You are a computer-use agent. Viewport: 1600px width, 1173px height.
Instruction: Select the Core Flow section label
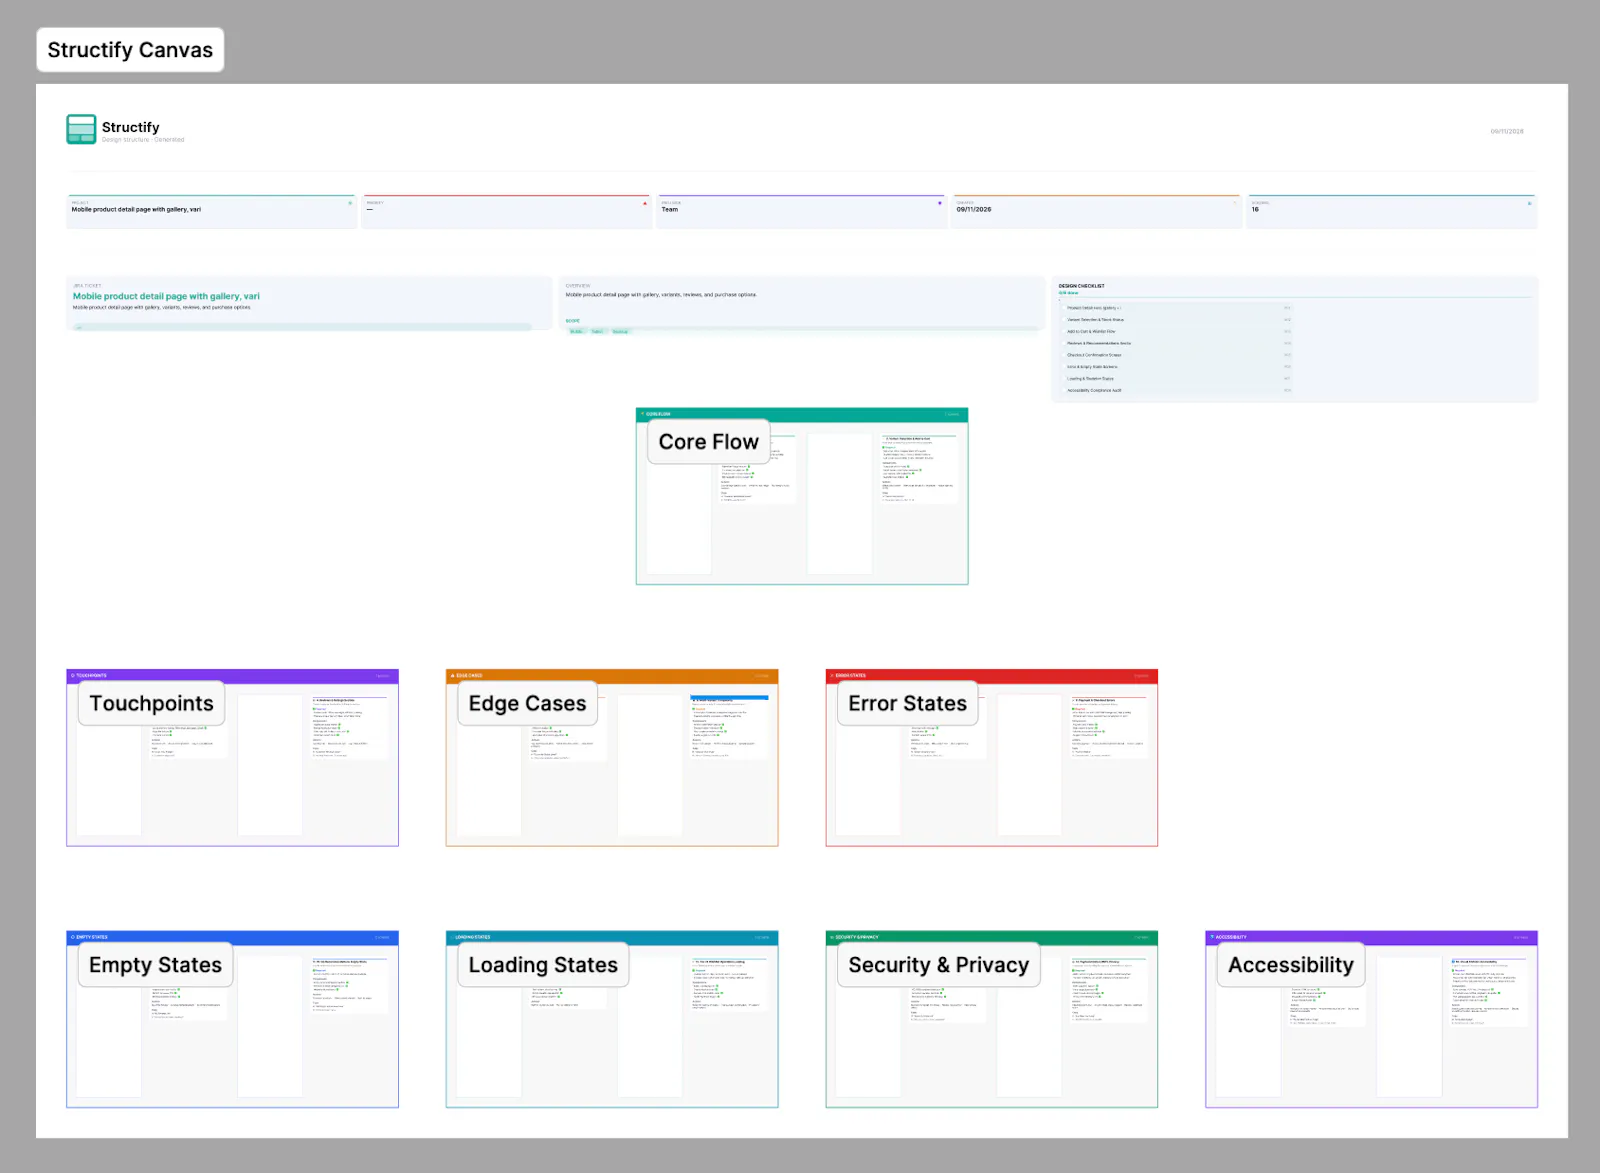(709, 442)
